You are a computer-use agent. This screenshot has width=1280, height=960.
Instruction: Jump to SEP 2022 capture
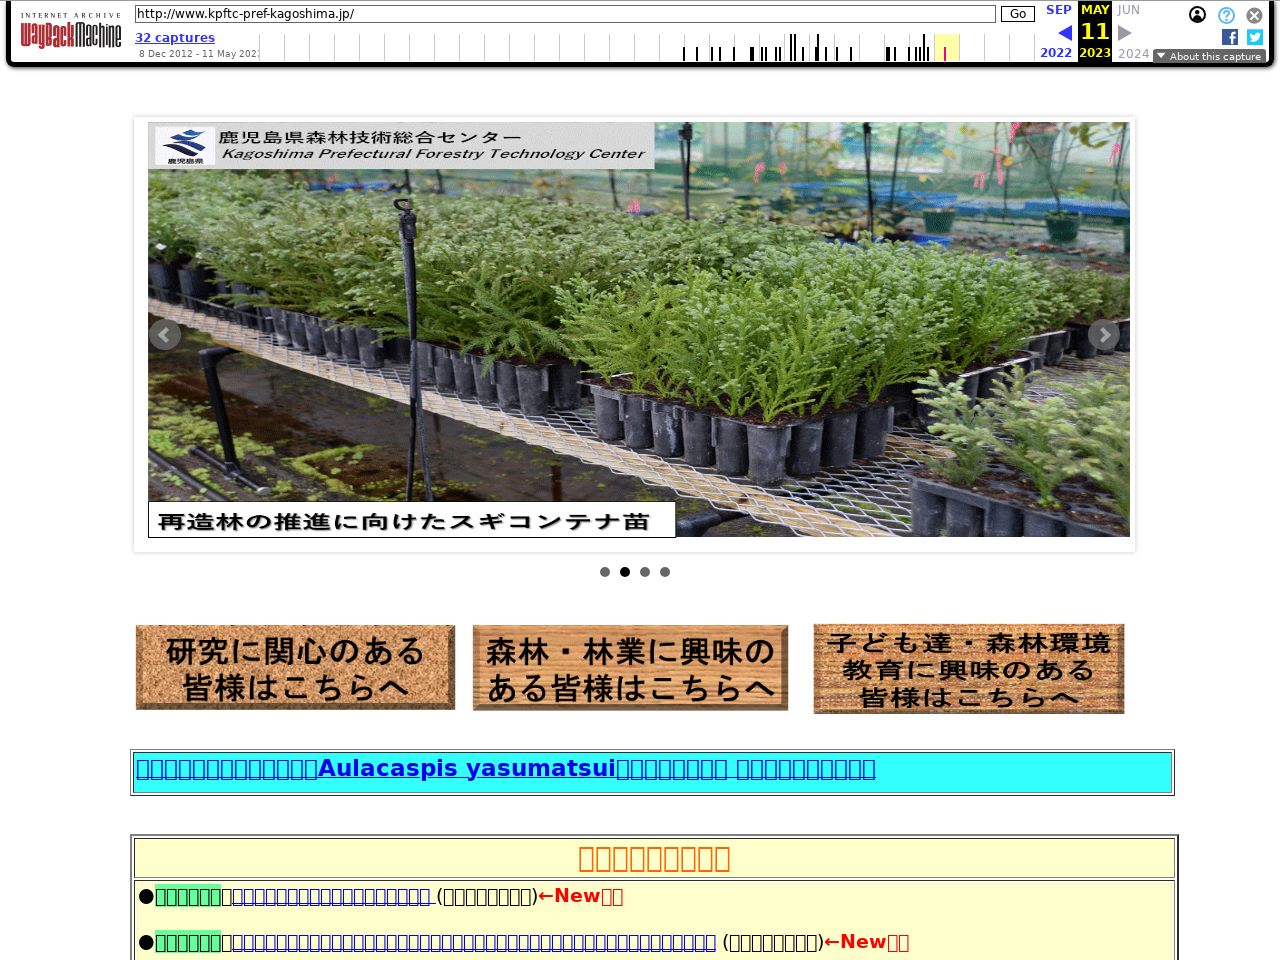1057,10
